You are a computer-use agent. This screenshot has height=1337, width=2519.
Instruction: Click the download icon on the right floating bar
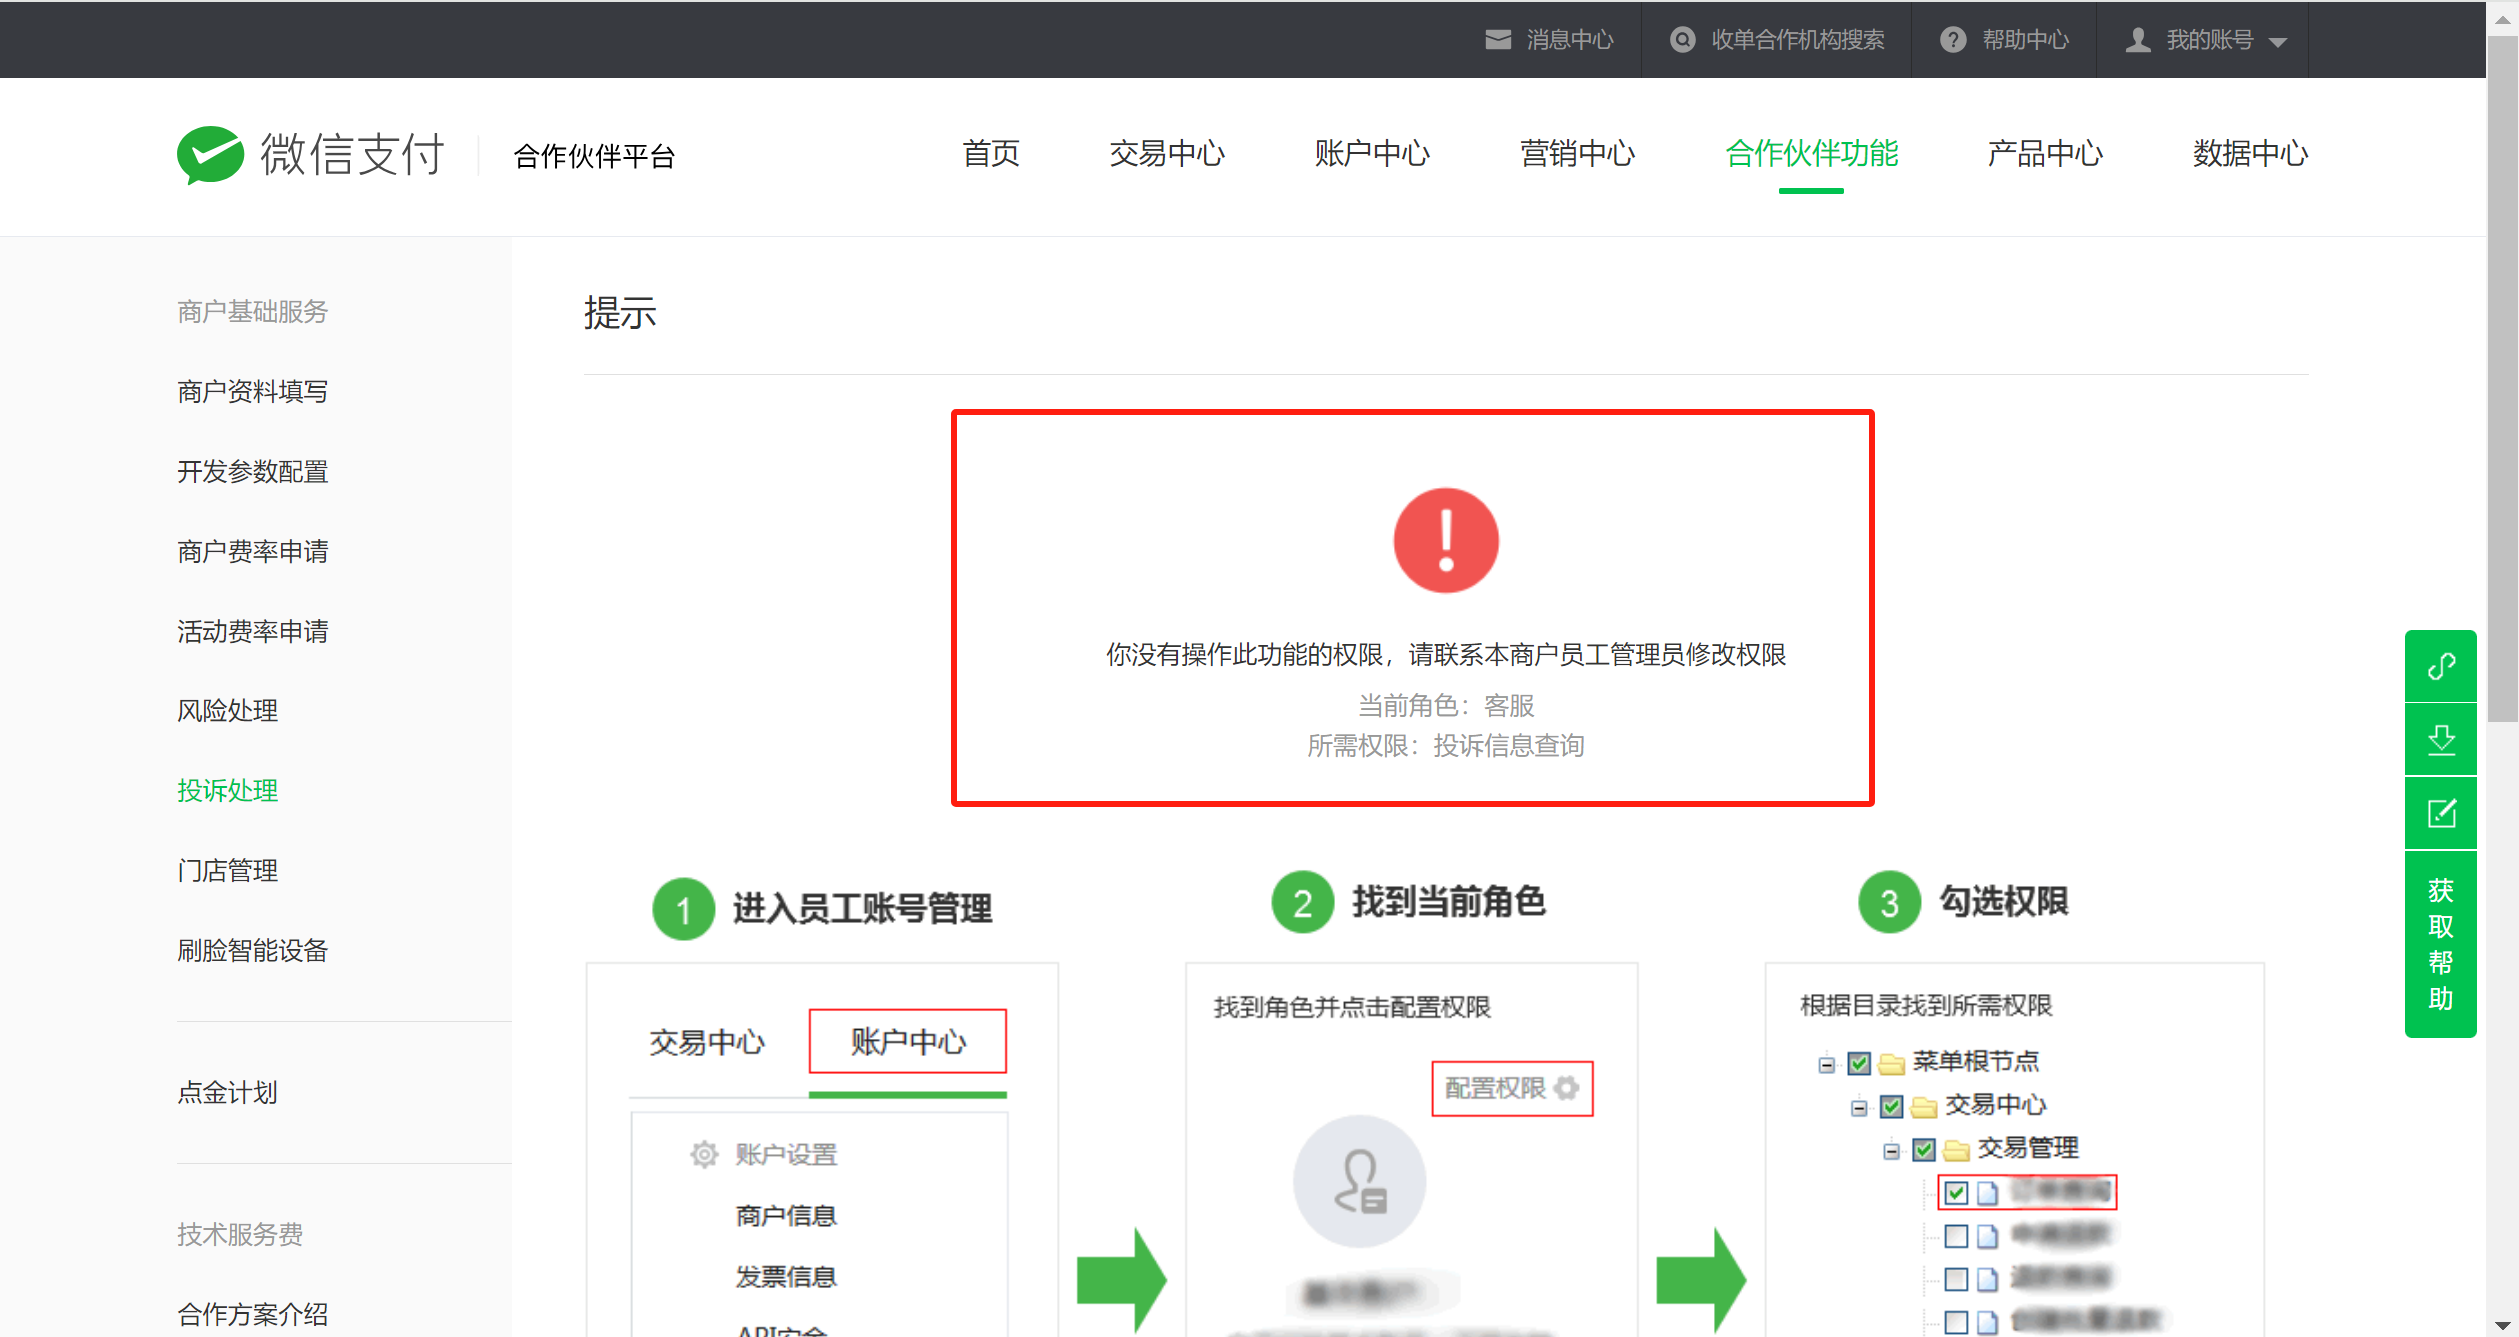[x=2440, y=740]
